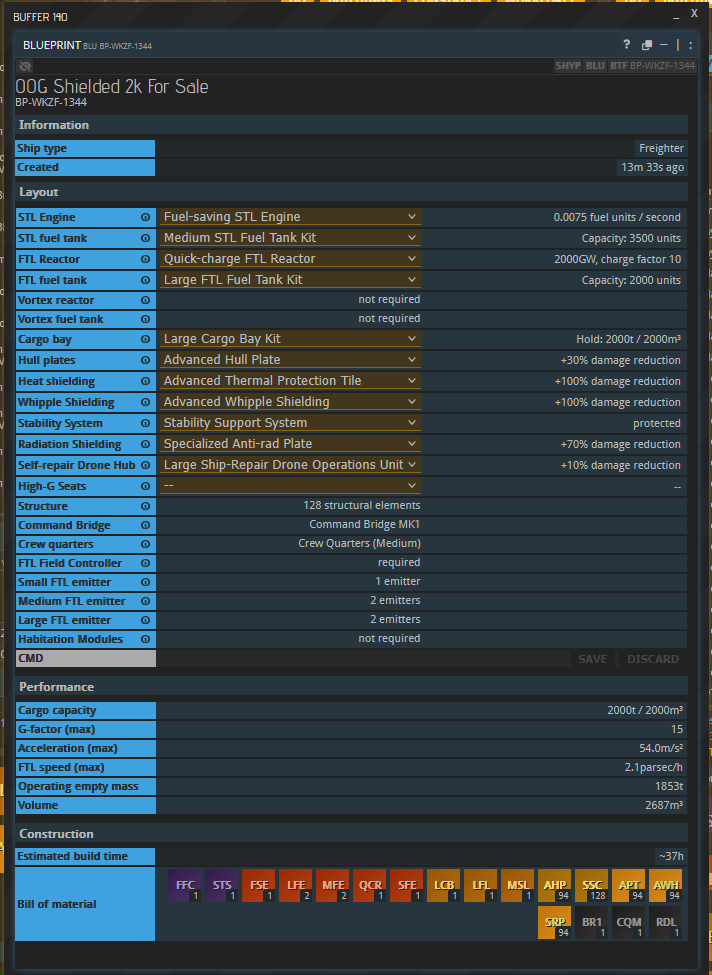This screenshot has height=975, width=712.
Task: Click the info icon beside Cargo bay
Action: (x=145, y=339)
